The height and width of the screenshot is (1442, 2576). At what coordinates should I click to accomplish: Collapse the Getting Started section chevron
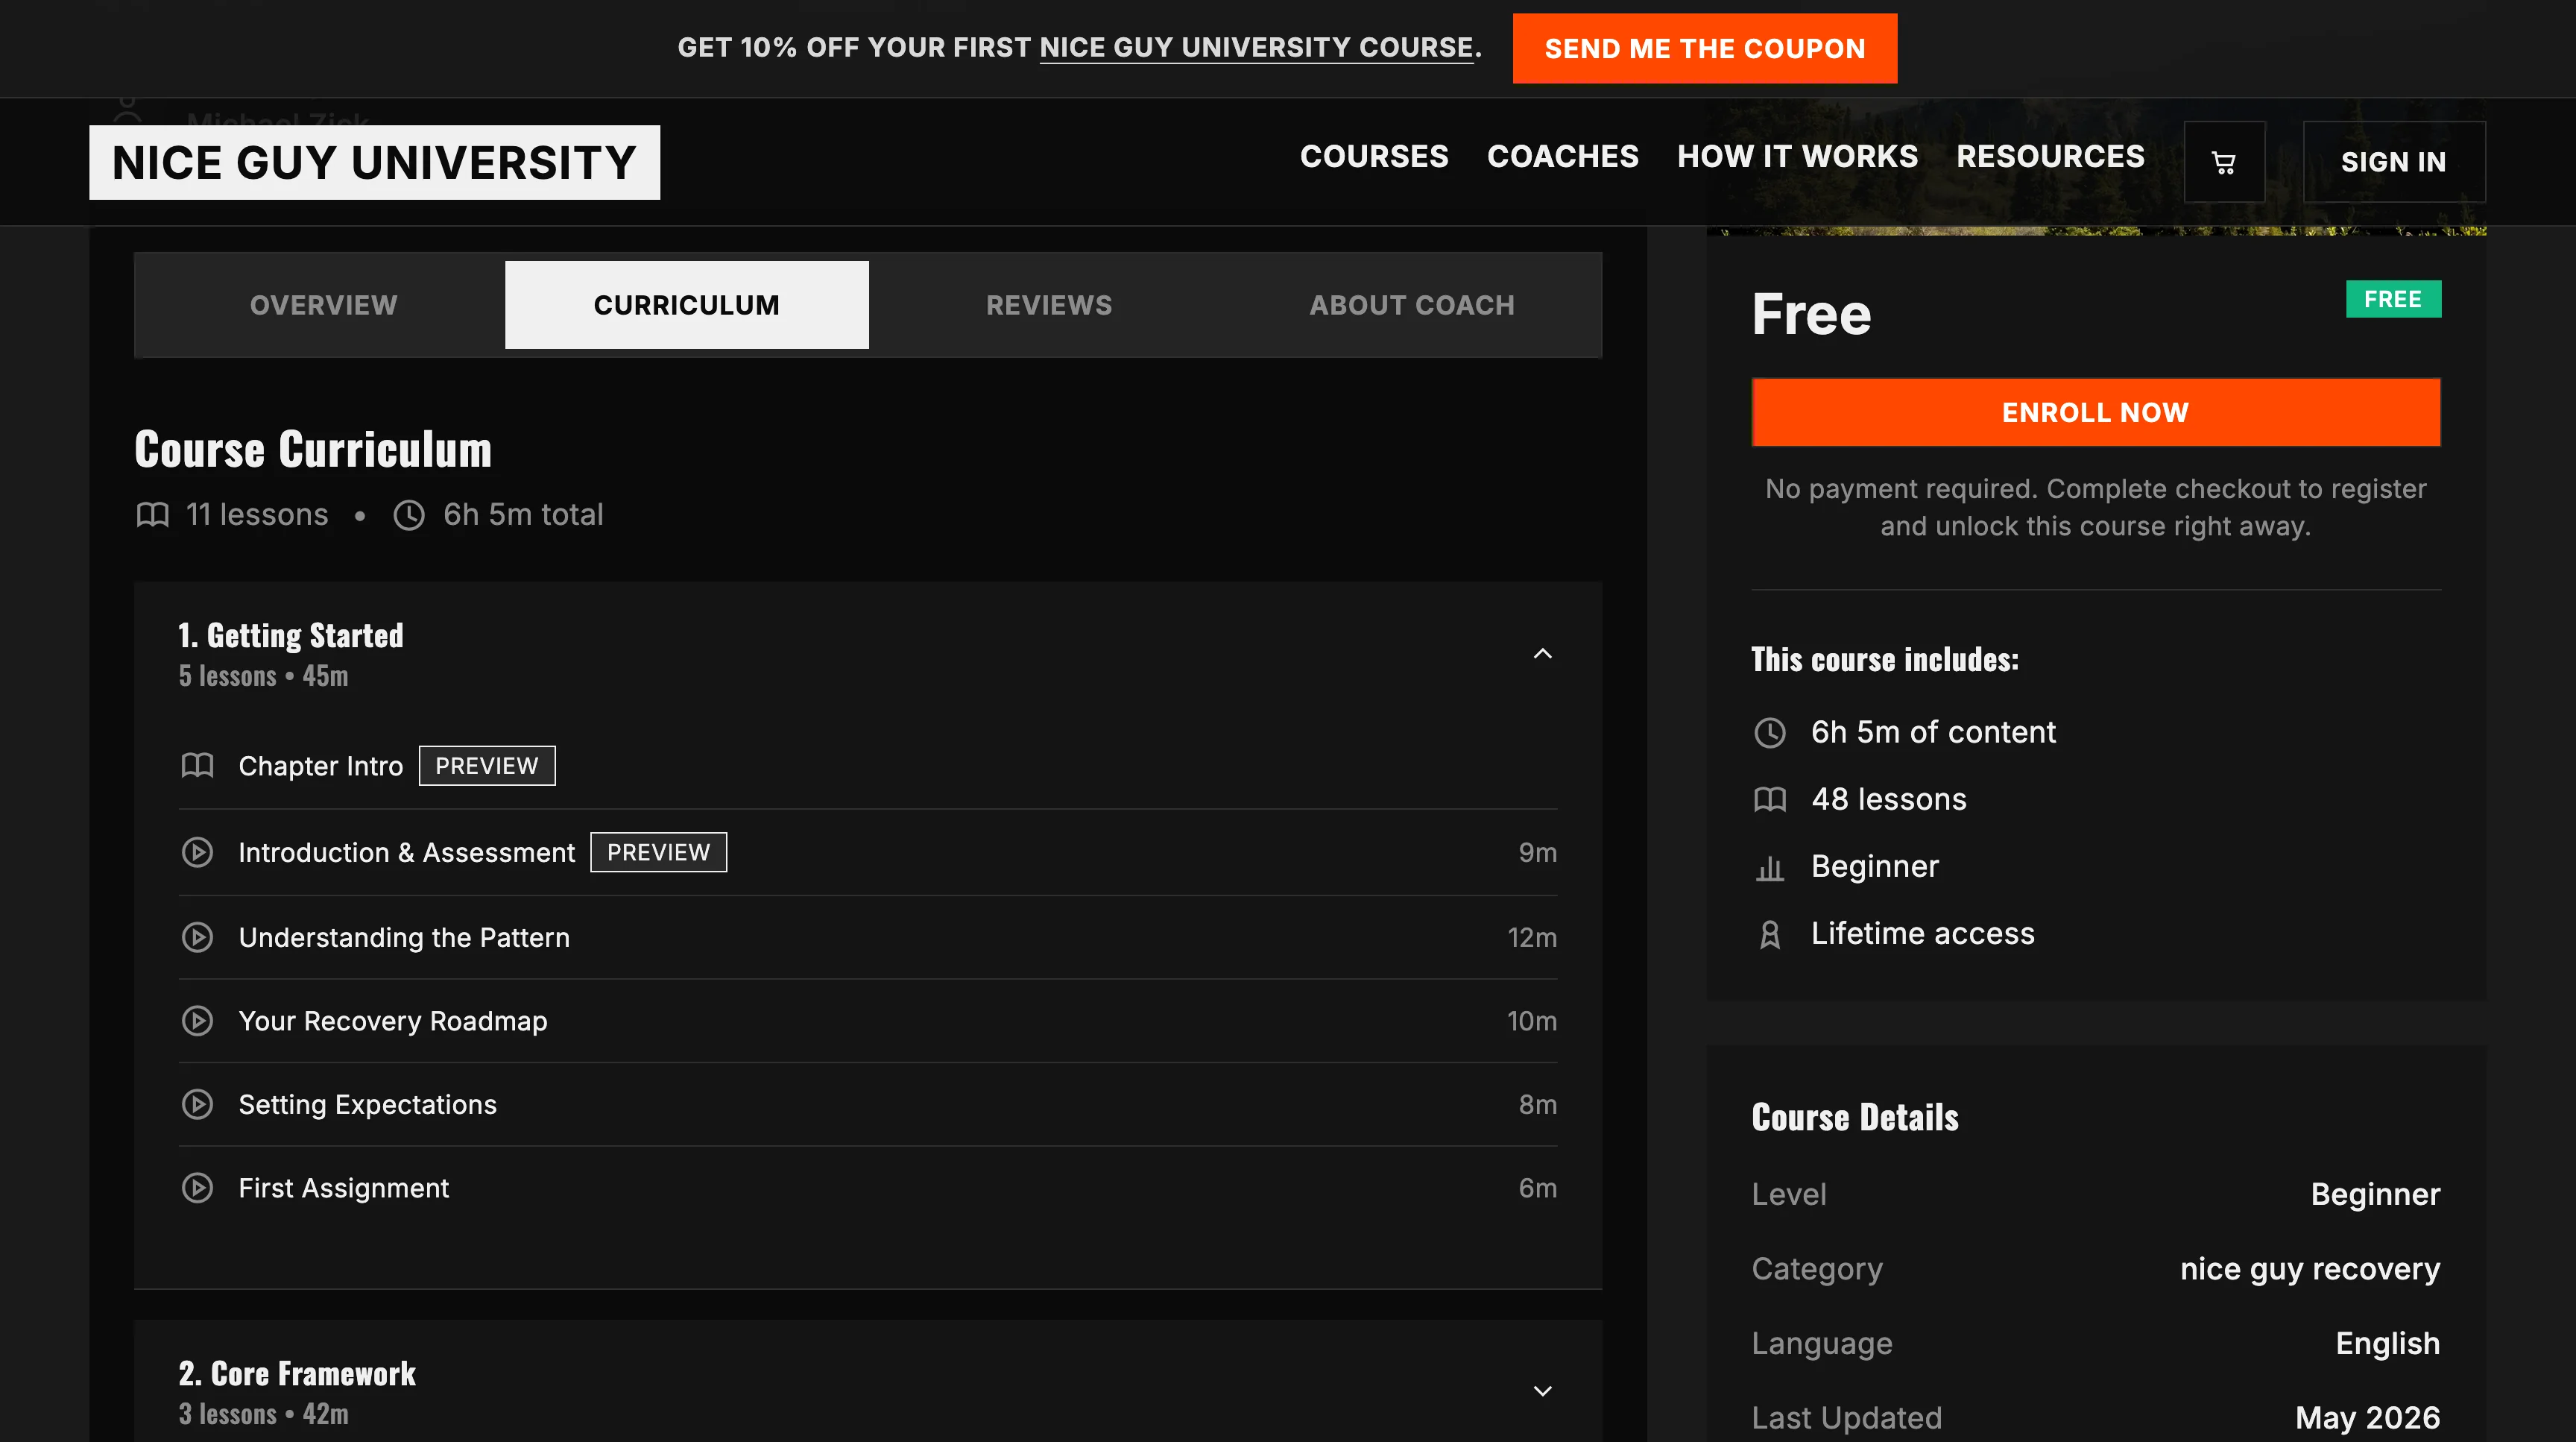1543,654
